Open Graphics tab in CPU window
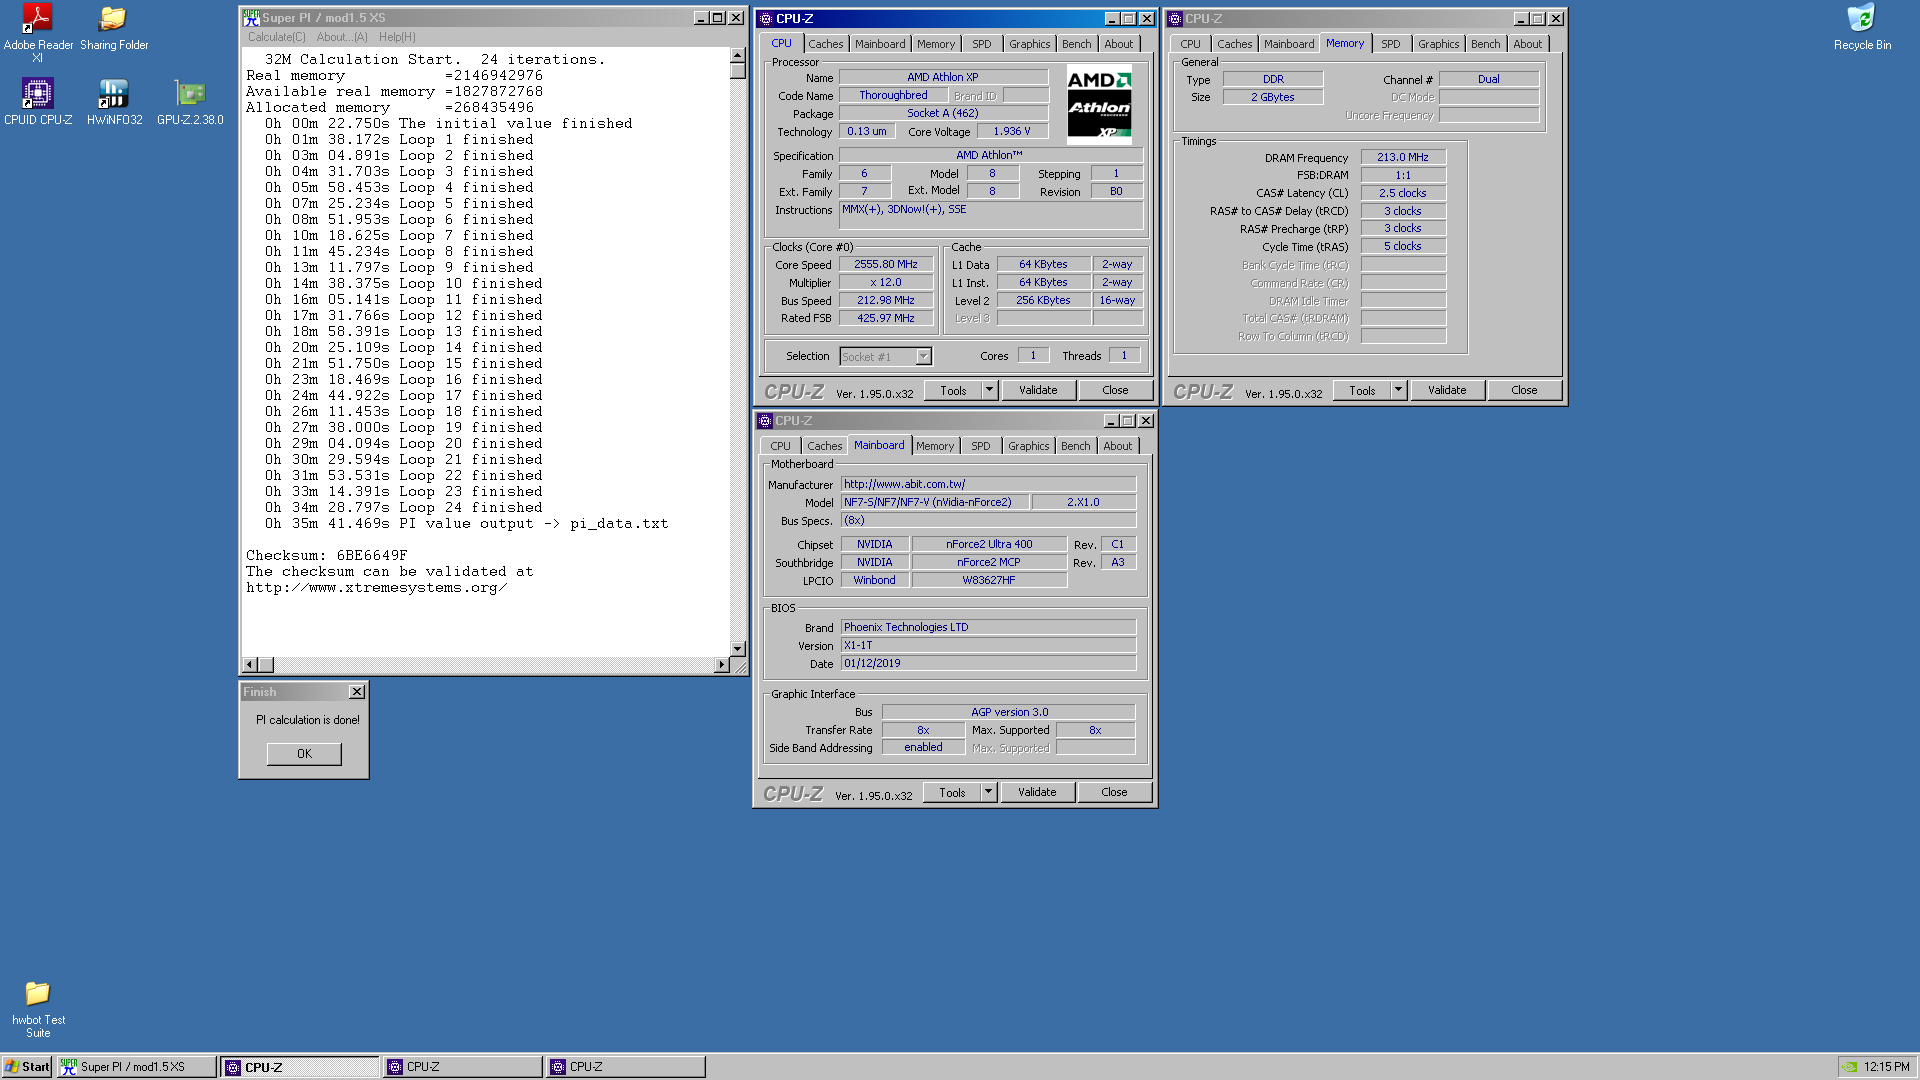1920x1080 pixels. pos(1029,44)
